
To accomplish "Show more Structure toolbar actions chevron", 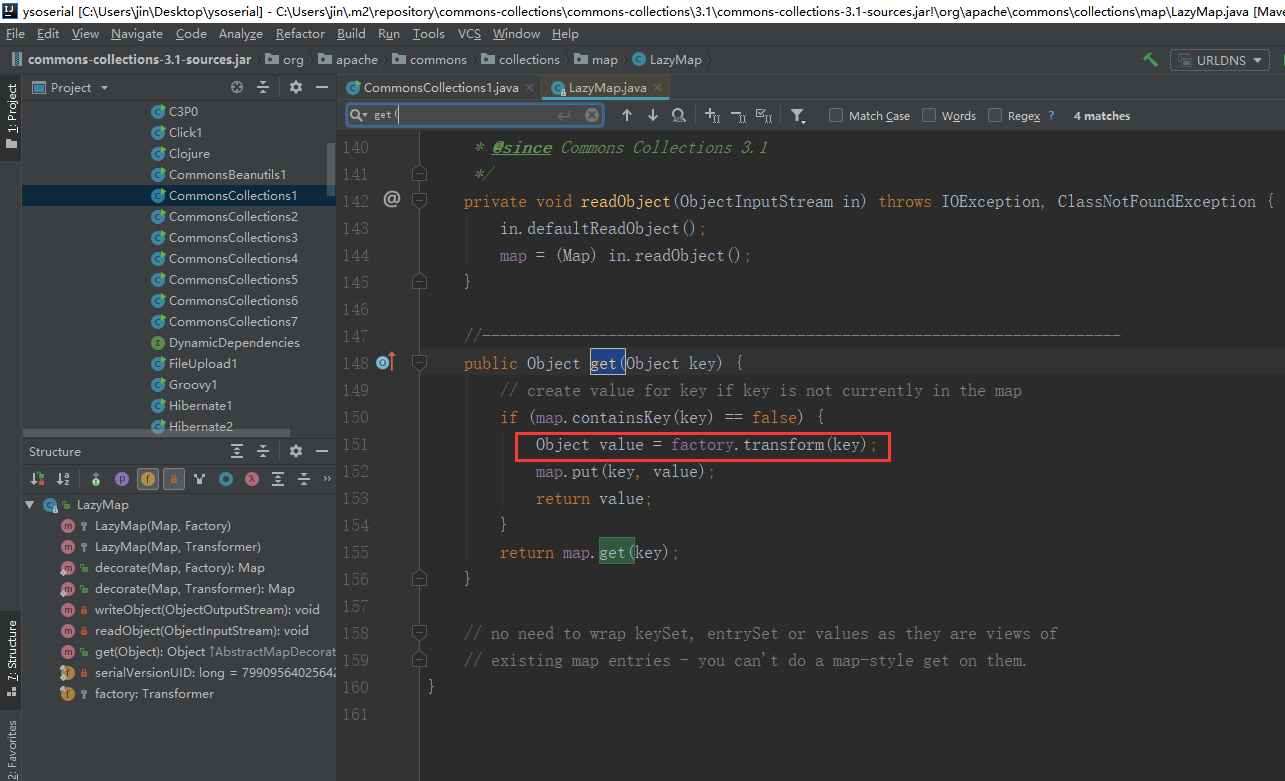I will click(327, 479).
